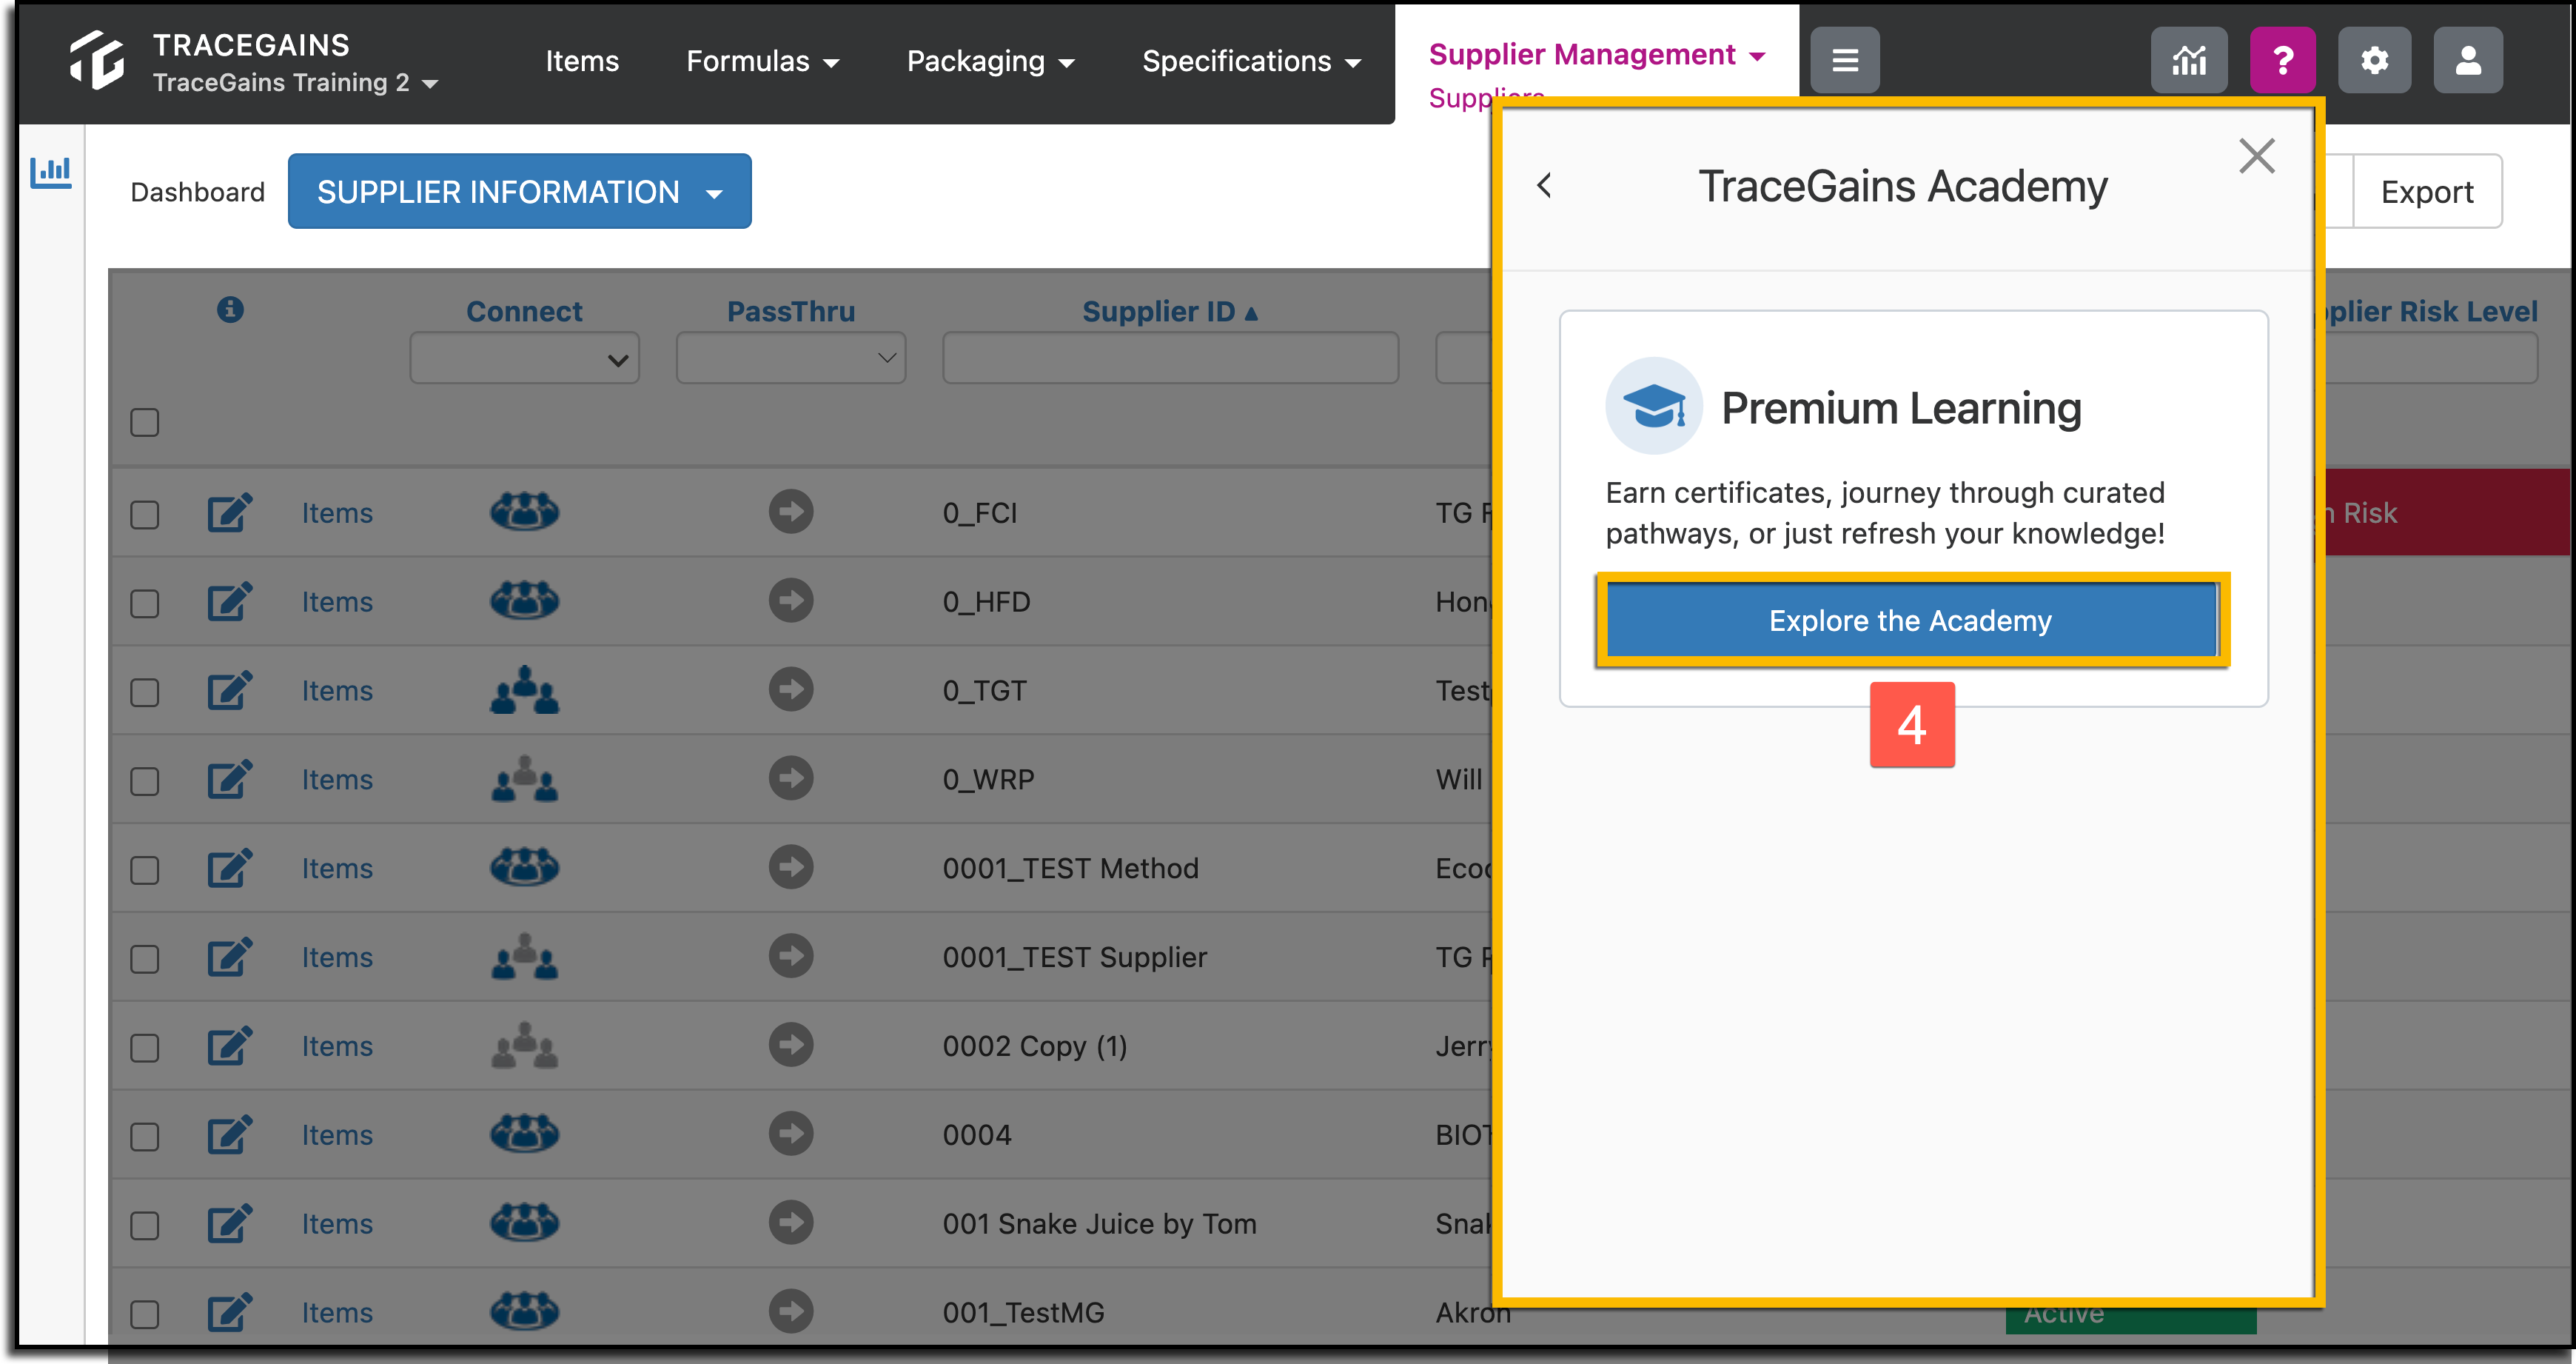The image size is (2576, 1364).
Task: Click the Supplier ID filter input field
Action: [x=1170, y=359]
